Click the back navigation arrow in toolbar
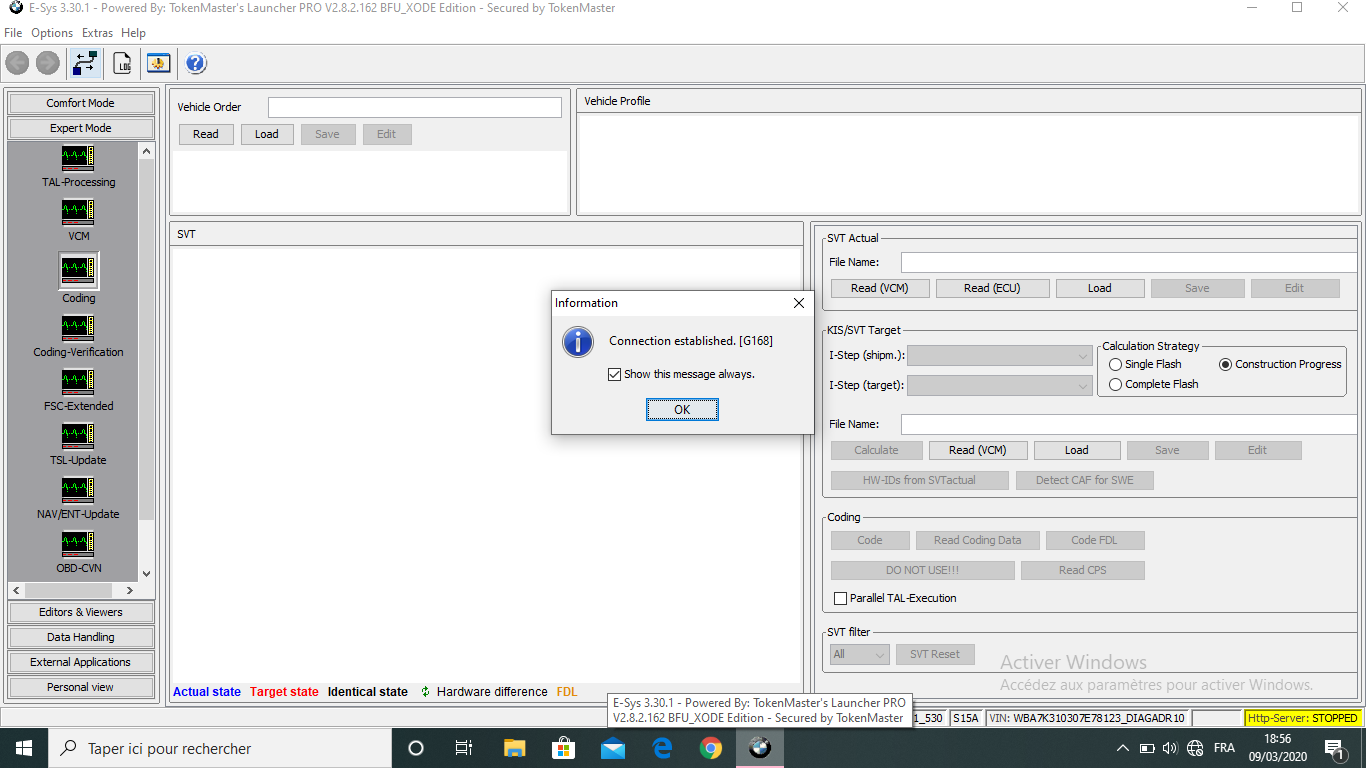The width and height of the screenshot is (1366, 768). 17,63
